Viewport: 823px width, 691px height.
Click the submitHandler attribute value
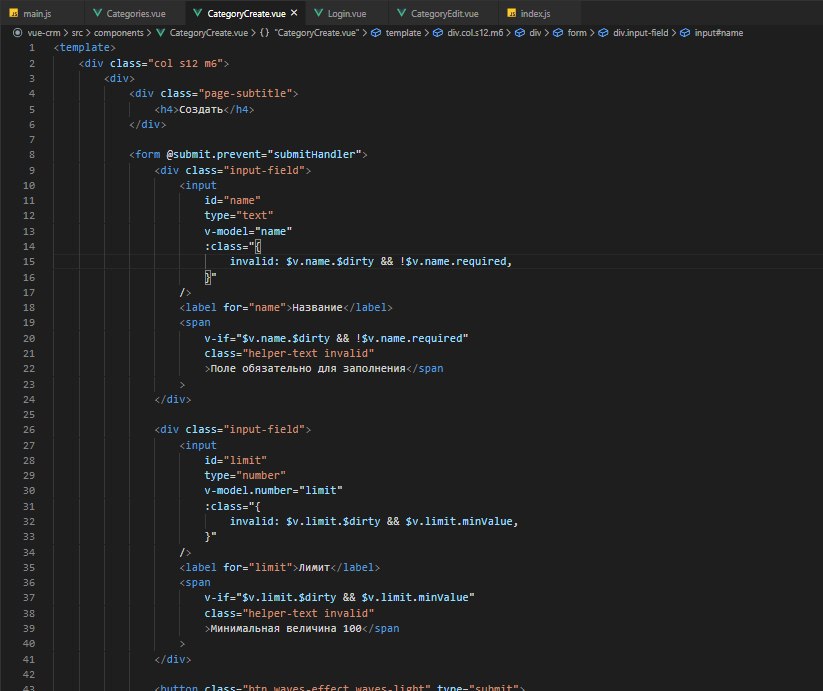[x=314, y=155]
